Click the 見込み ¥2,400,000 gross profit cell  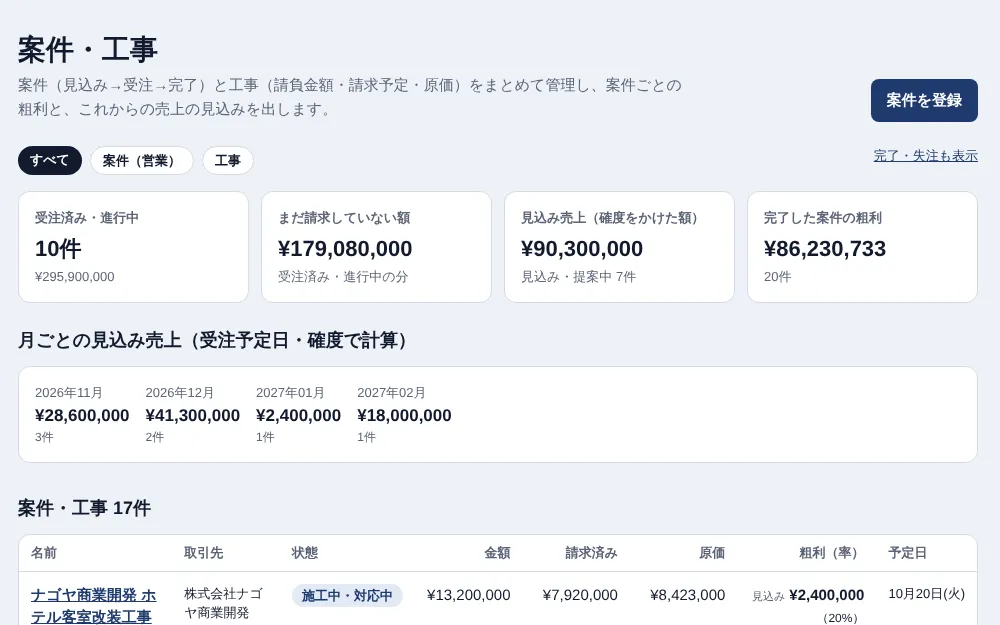pyautogui.click(x=808, y=605)
